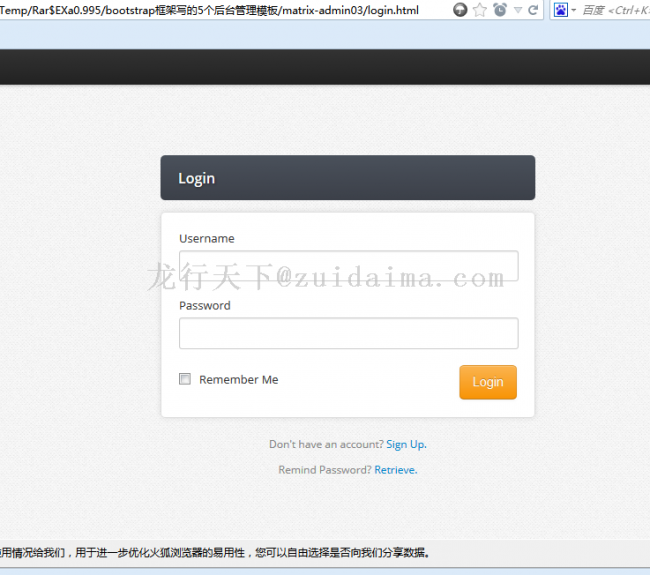Open the address bar history dropdown arrow
Image resolution: width=650 pixels, height=575 pixels.
point(517,10)
